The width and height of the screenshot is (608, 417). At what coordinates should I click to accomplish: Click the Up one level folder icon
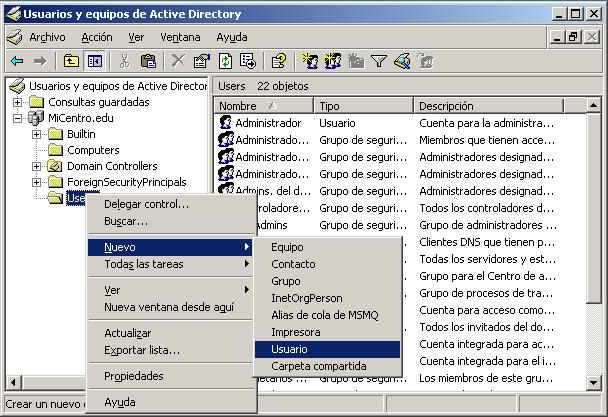click(x=72, y=62)
